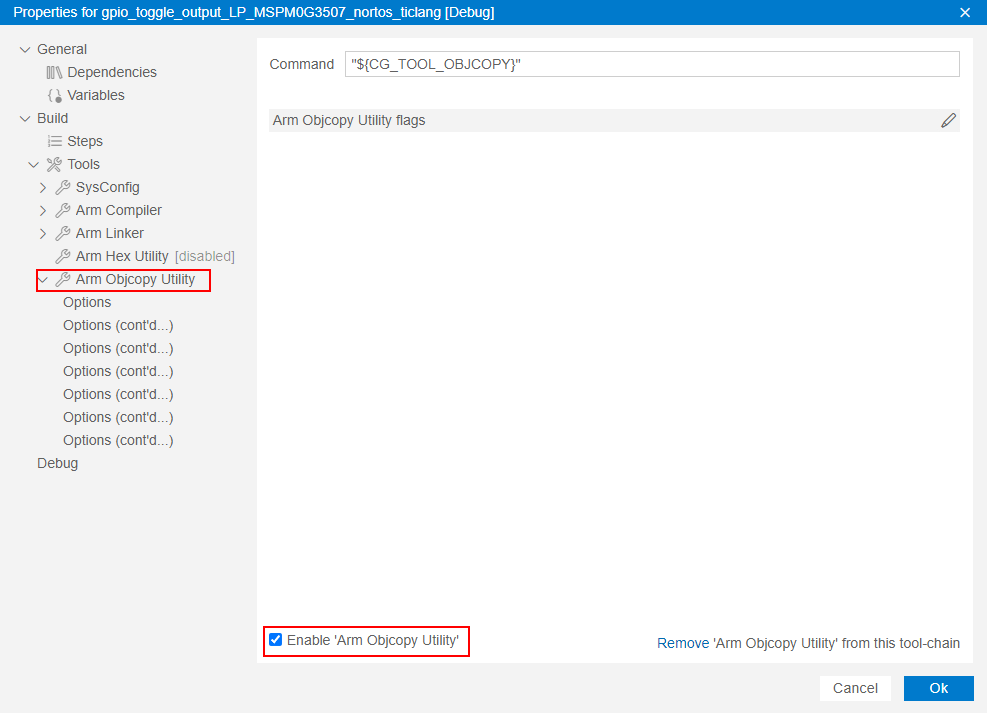Click the Cancel button
The height and width of the screenshot is (713, 987).
point(855,688)
